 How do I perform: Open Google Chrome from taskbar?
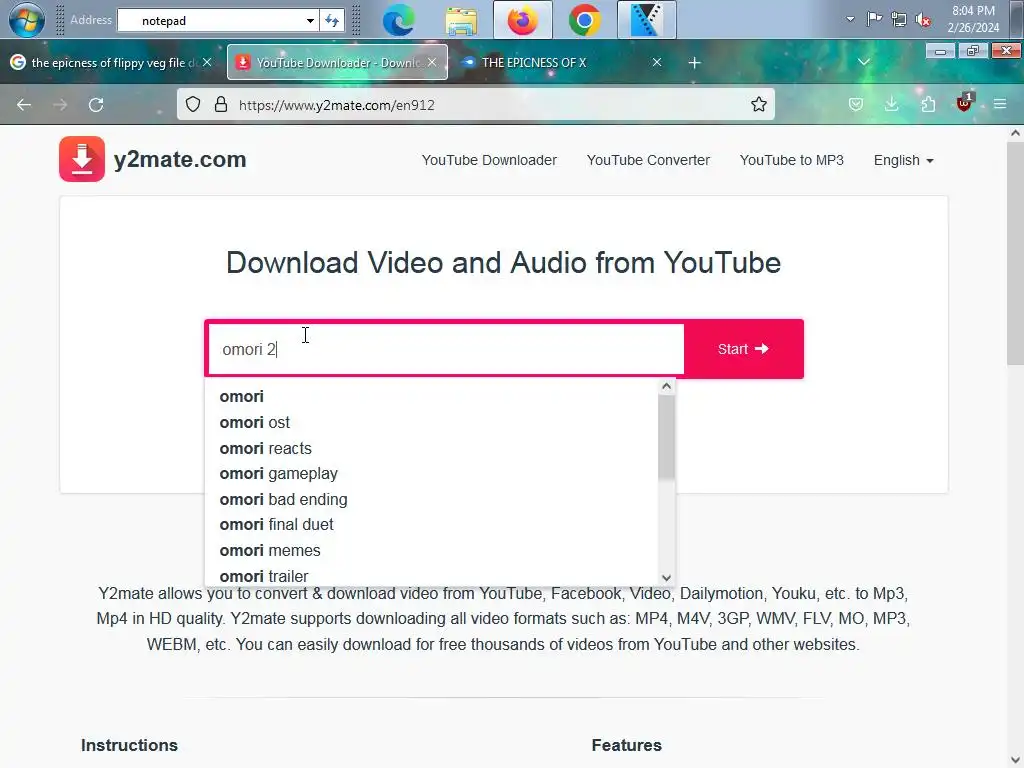[x=584, y=20]
